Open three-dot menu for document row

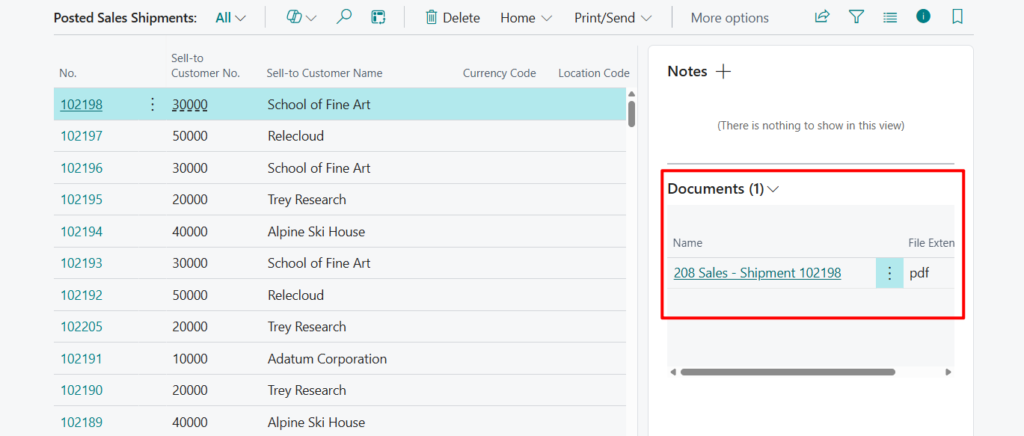click(889, 273)
